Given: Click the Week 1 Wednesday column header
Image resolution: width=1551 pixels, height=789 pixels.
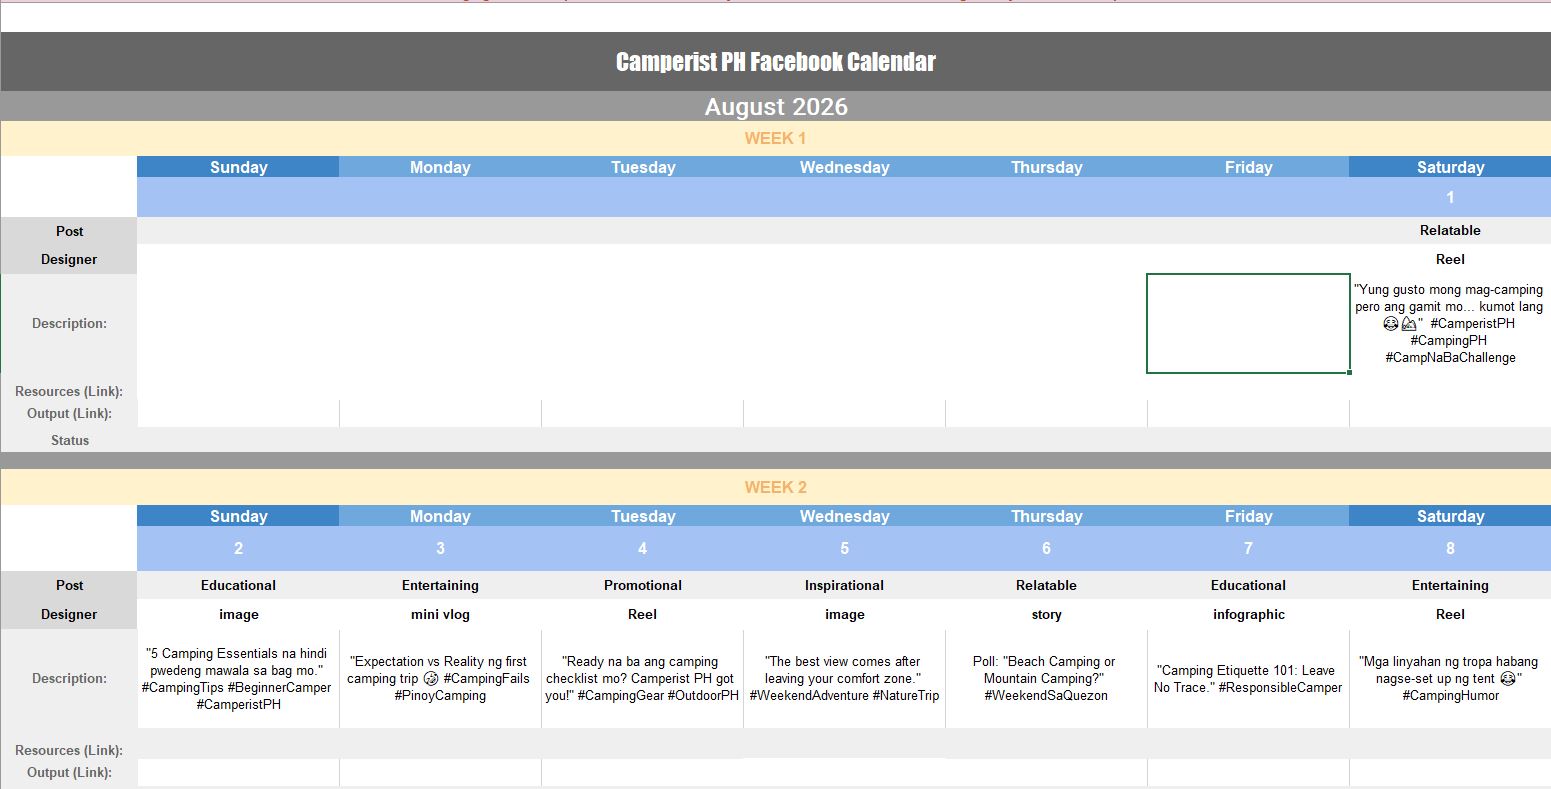Looking at the screenshot, I should (x=844, y=167).
